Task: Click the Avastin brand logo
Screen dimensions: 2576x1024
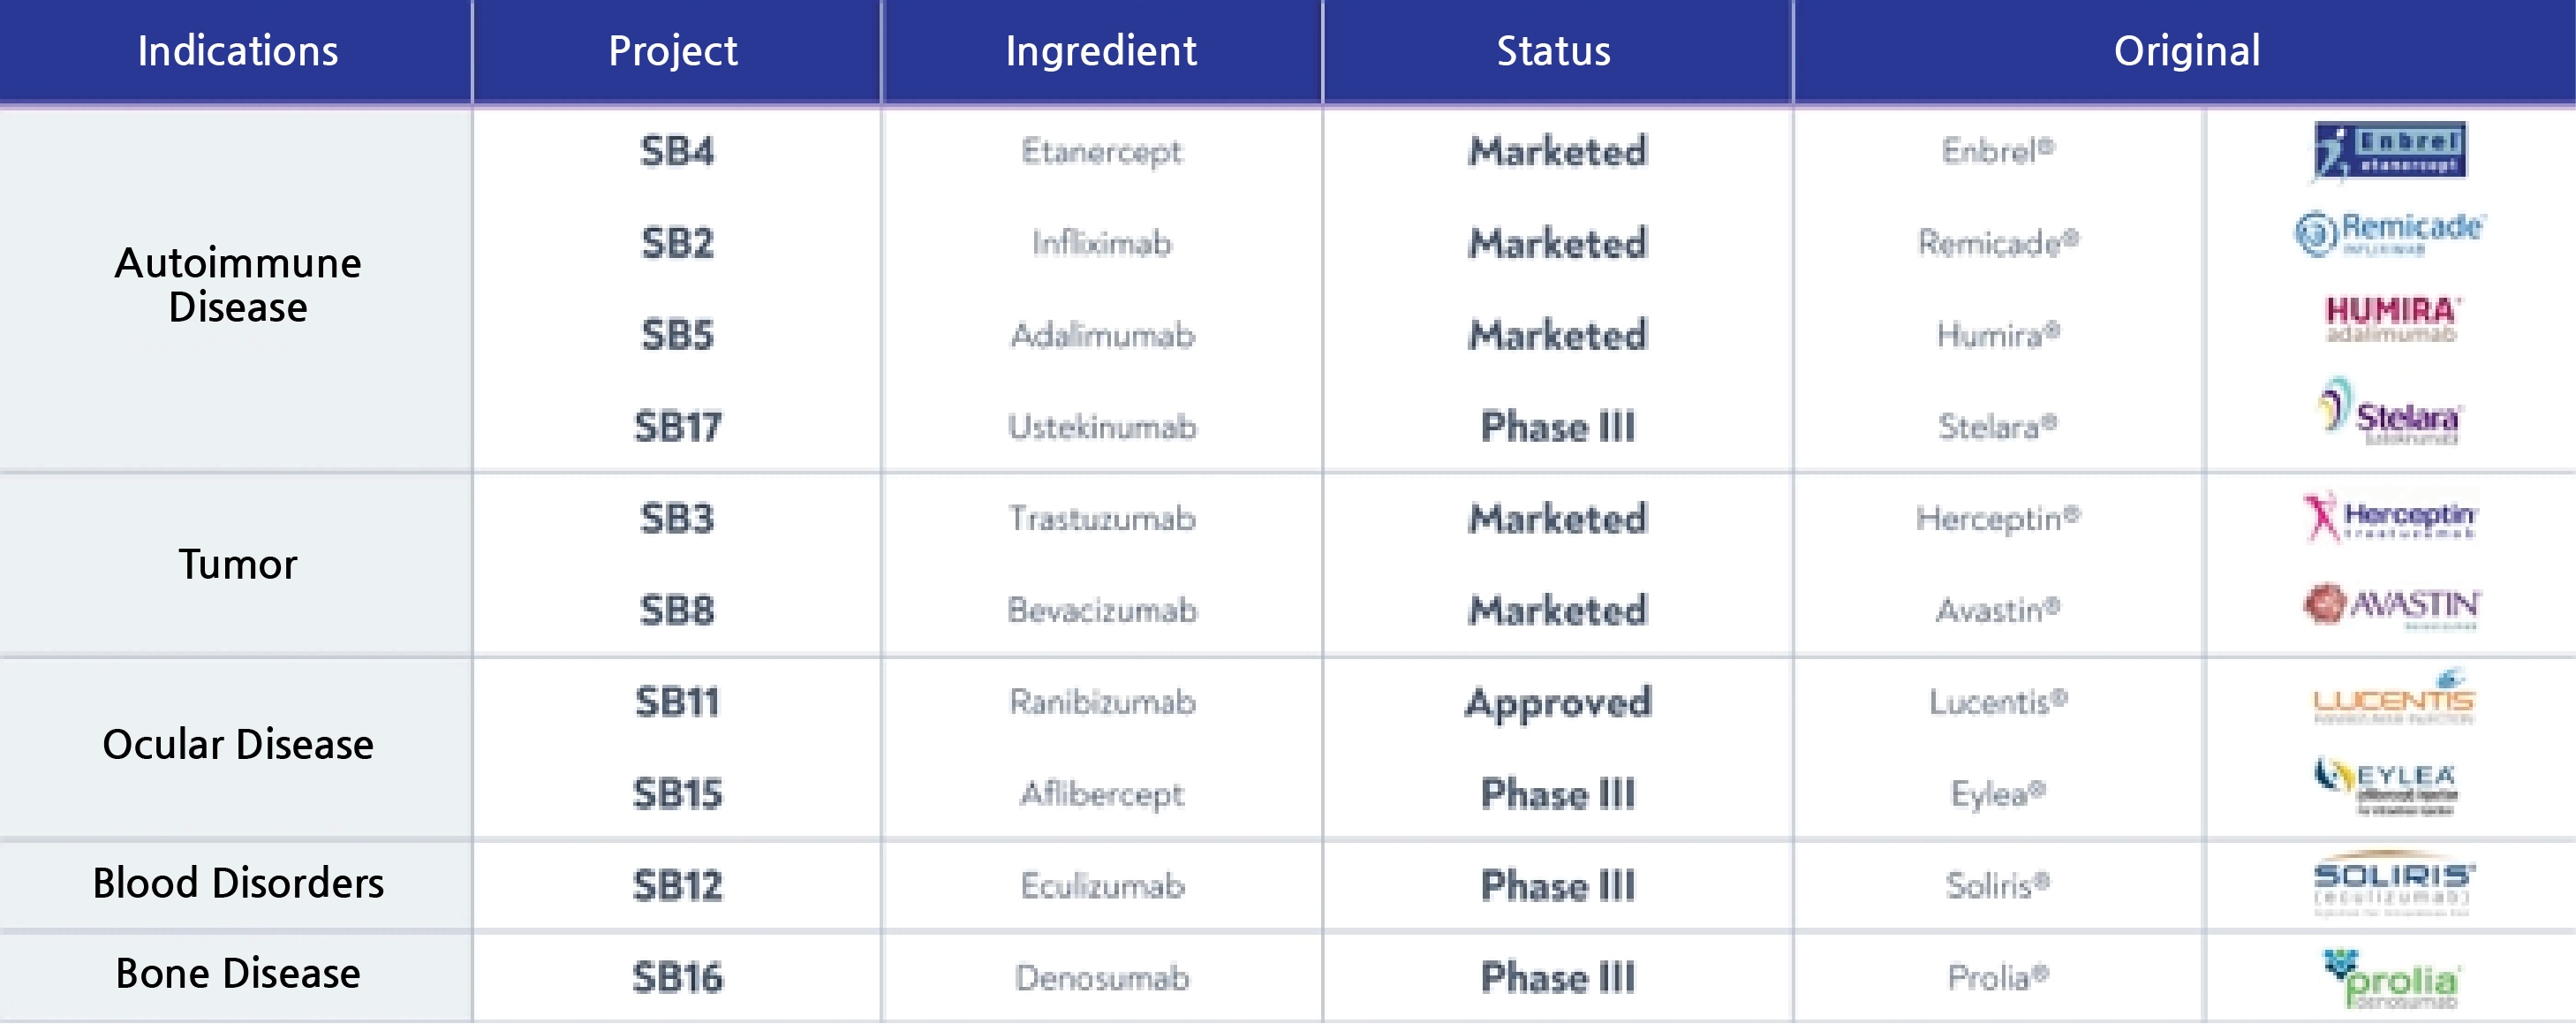Action: click(2391, 605)
